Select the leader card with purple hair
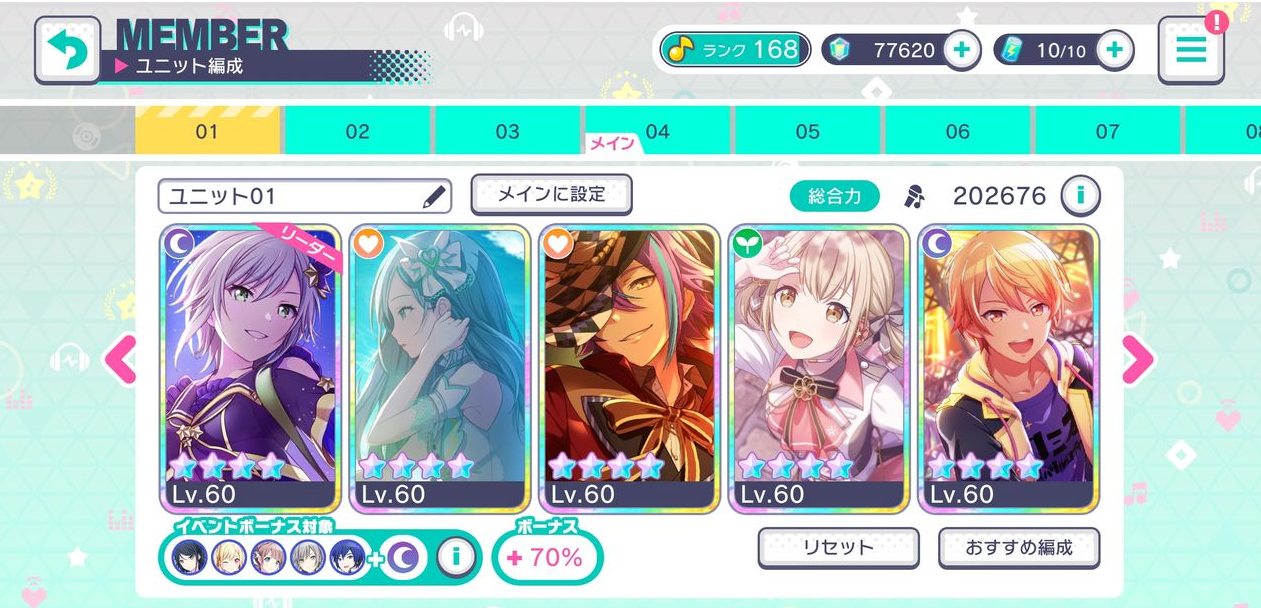This screenshot has height=608, width=1261. pos(250,368)
